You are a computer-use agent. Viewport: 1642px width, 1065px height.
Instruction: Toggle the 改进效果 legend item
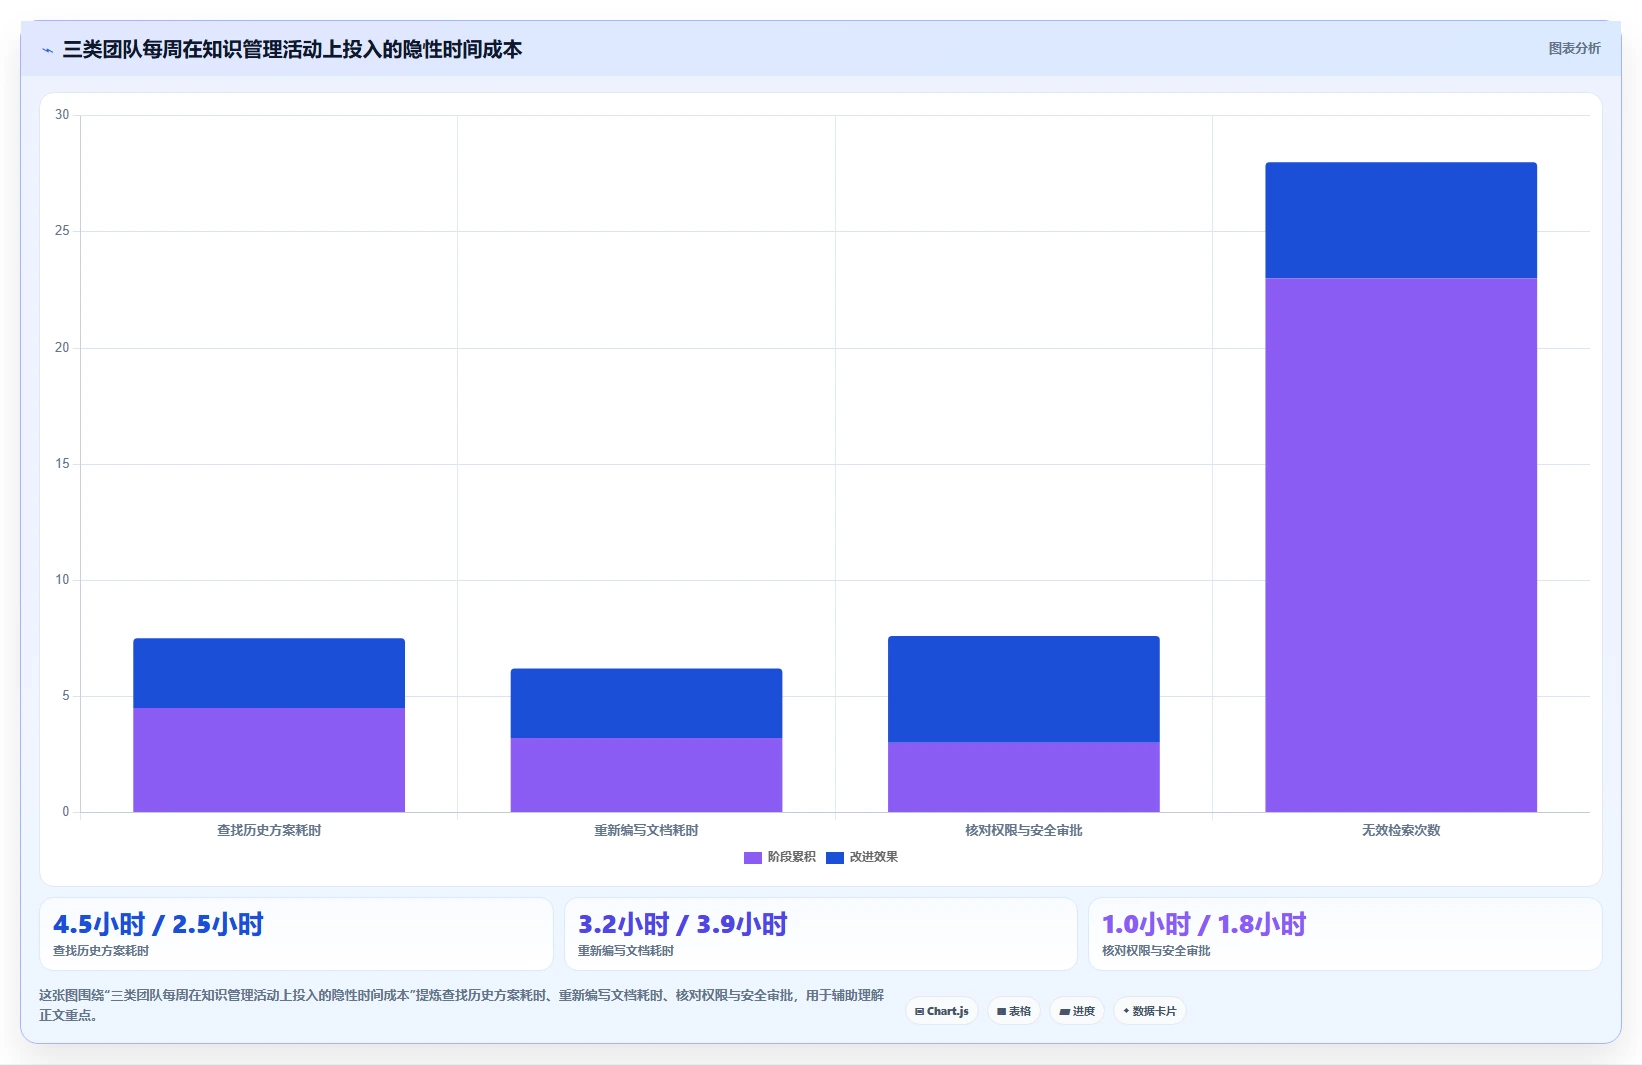point(862,857)
